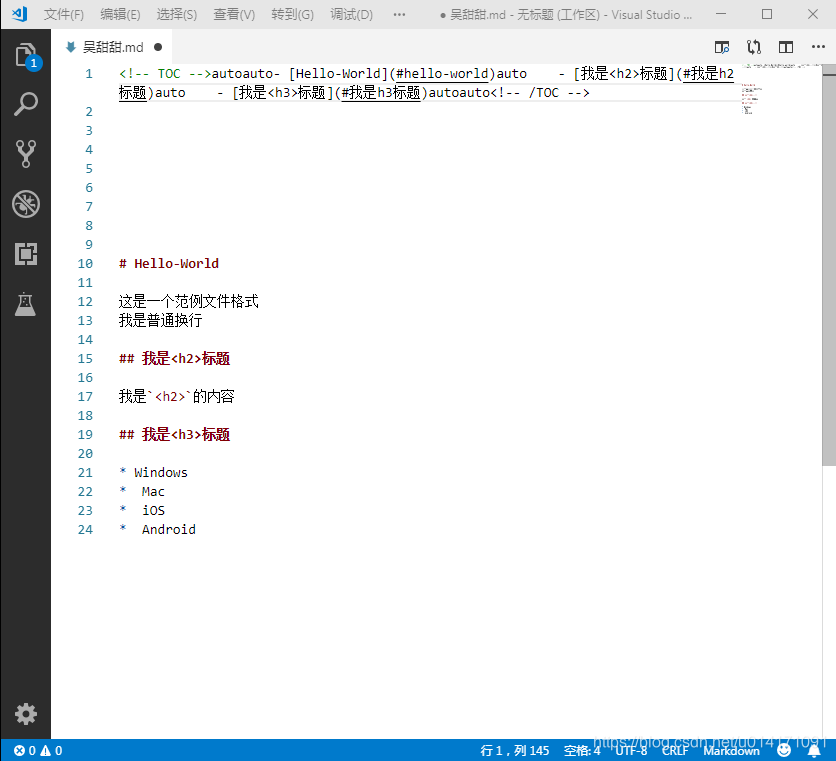
Task: Open the Search view in activity bar
Action: (x=26, y=104)
